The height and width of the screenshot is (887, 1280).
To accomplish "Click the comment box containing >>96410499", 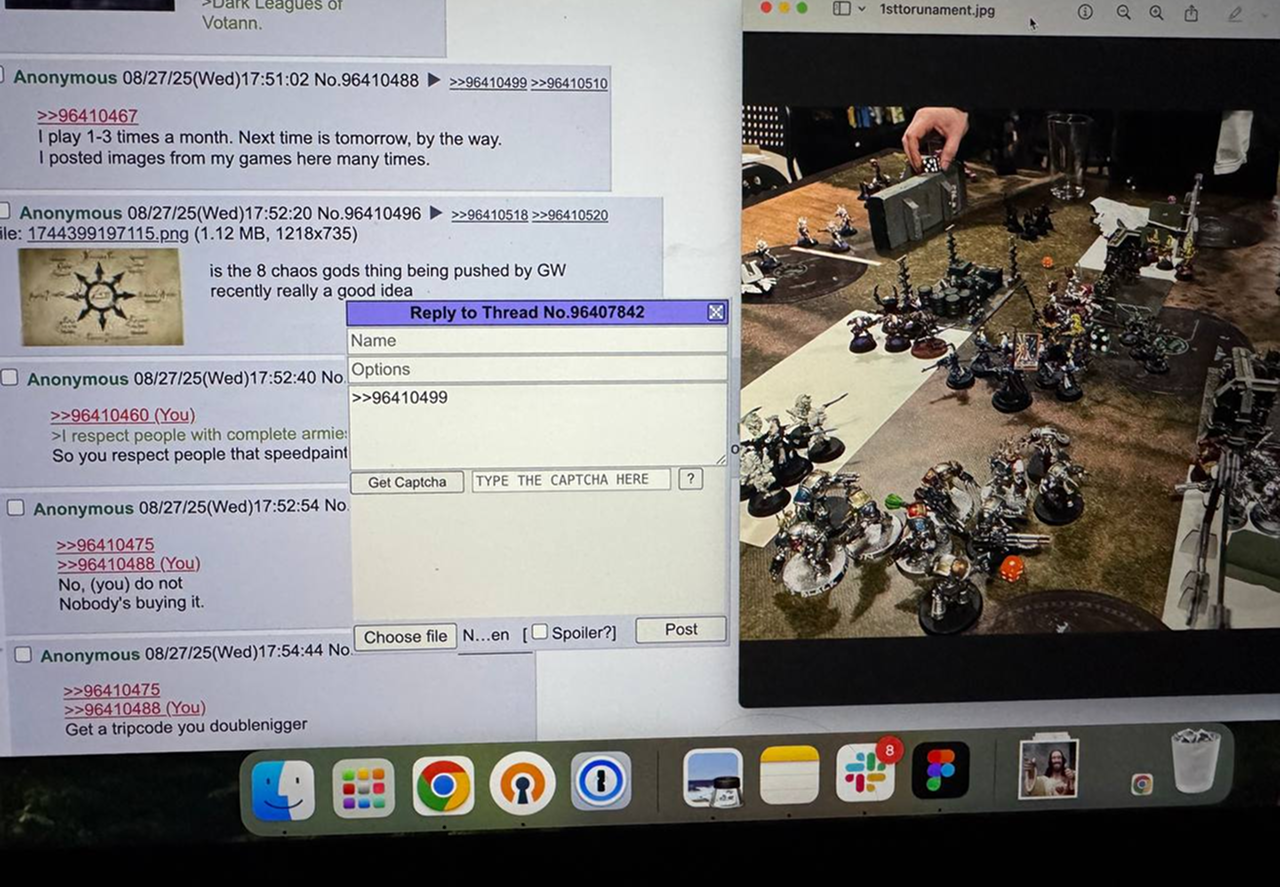I will [x=537, y=424].
